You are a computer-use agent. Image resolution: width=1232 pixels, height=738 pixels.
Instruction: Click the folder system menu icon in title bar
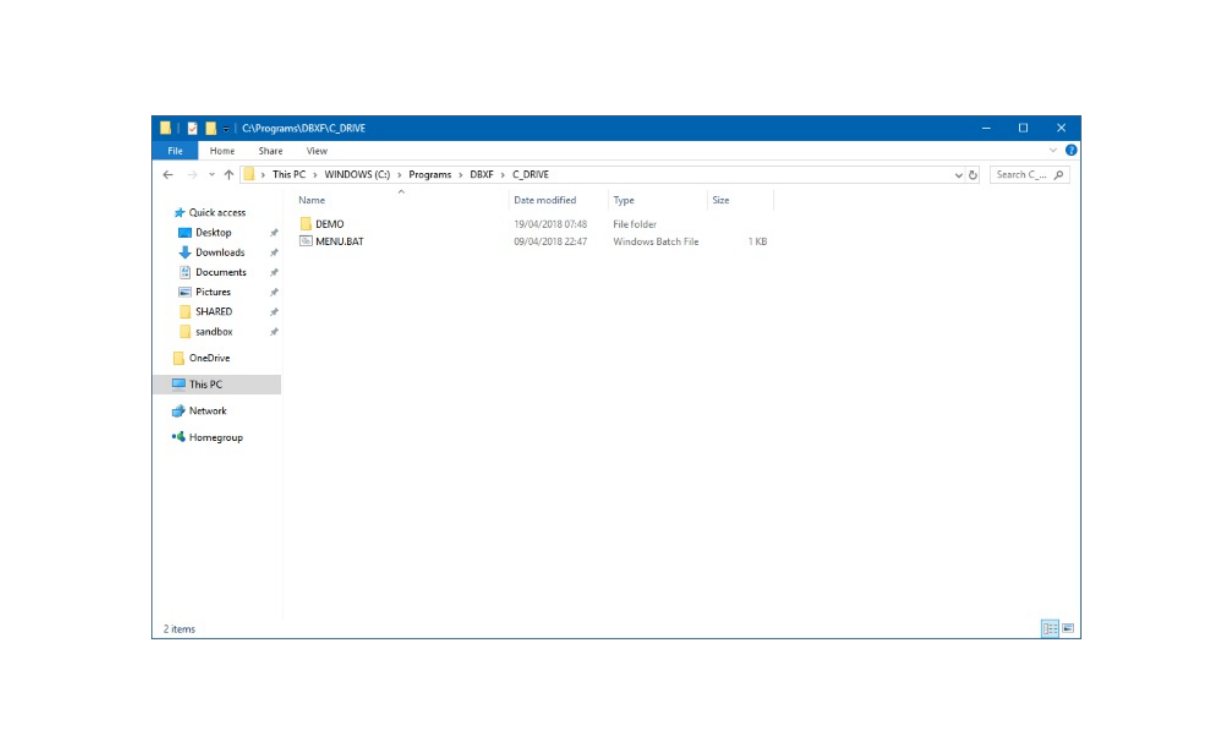(x=166, y=128)
